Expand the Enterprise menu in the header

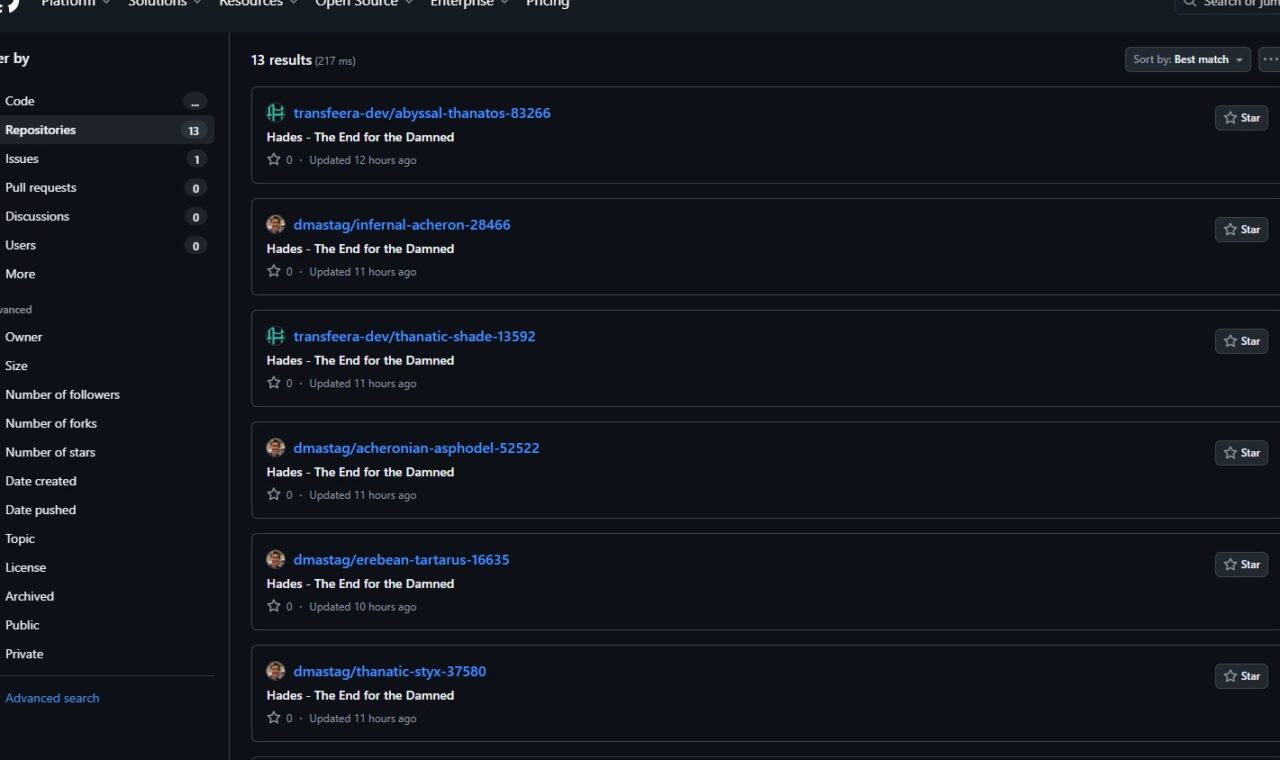(469, 3)
